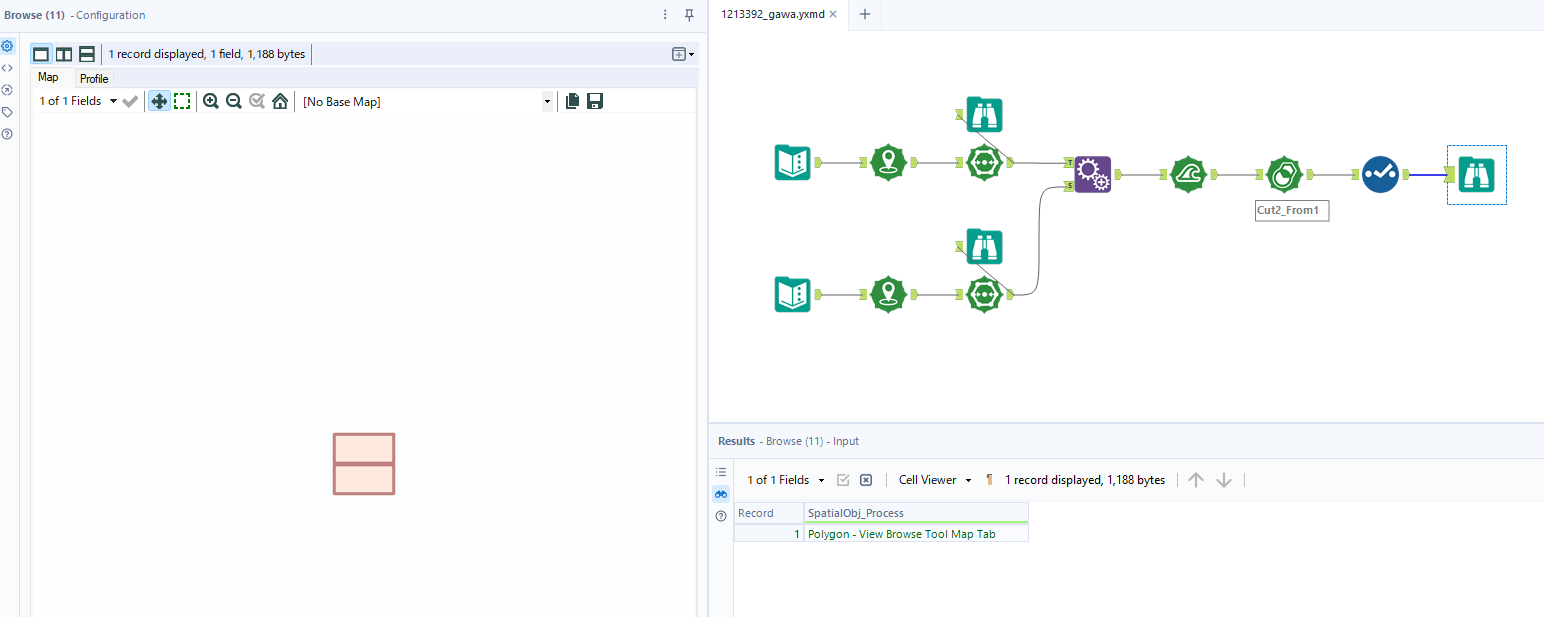Click the save map image icon
Screen dimensions: 1544x617
tap(594, 100)
